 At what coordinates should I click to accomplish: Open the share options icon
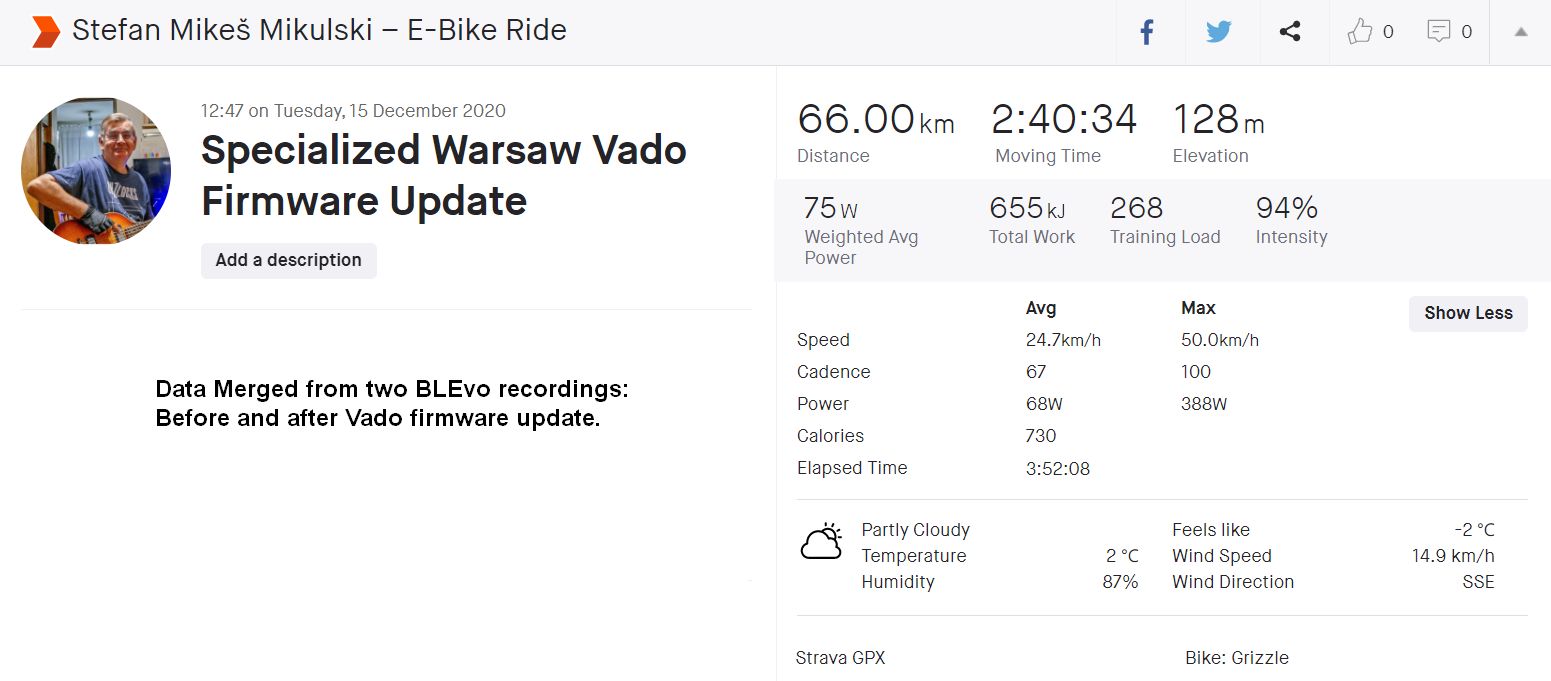click(1290, 32)
